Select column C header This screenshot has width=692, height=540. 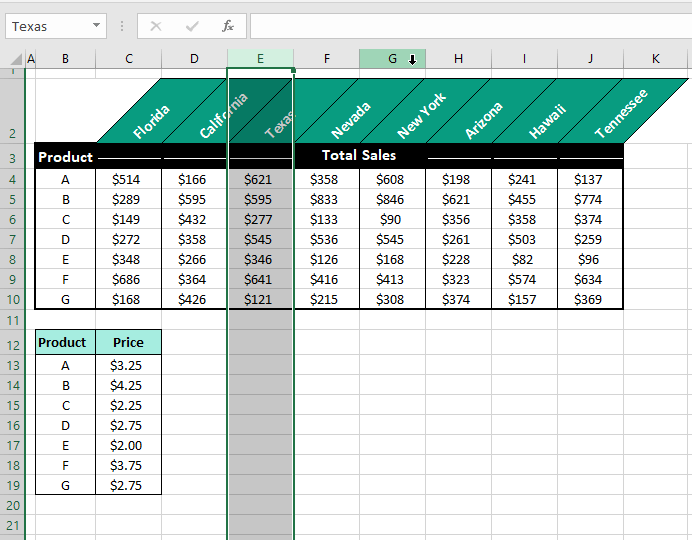128,59
